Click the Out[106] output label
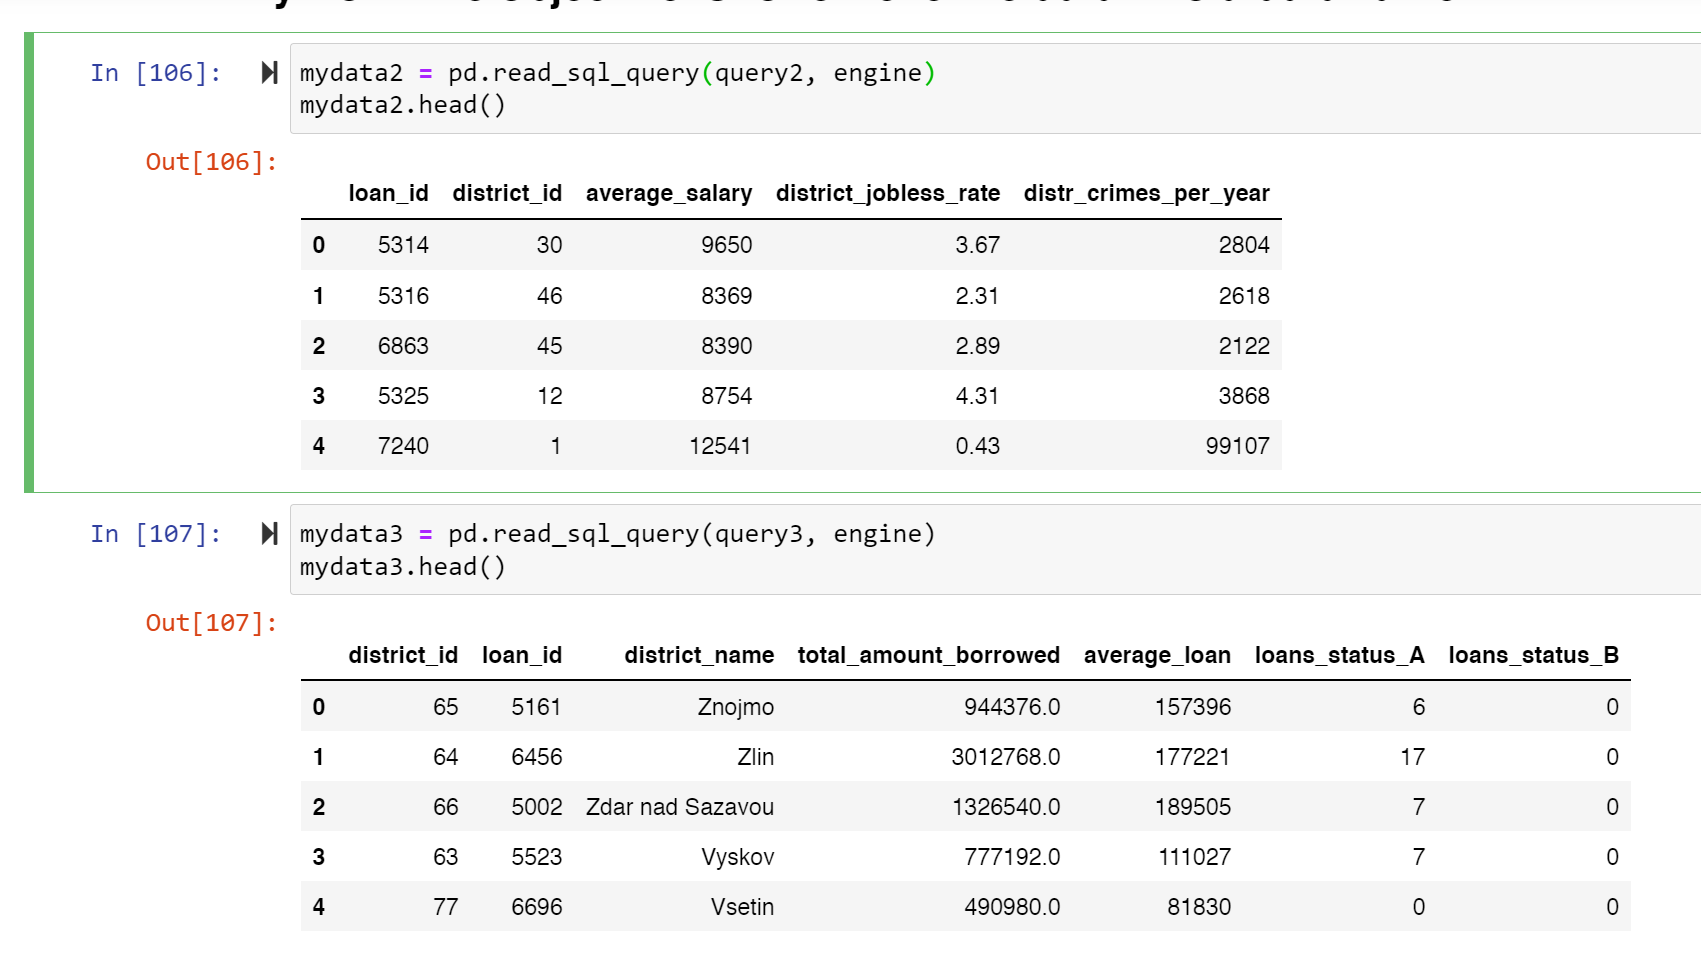The width and height of the screenshot is (1701, 960). (x=210, y=162)
